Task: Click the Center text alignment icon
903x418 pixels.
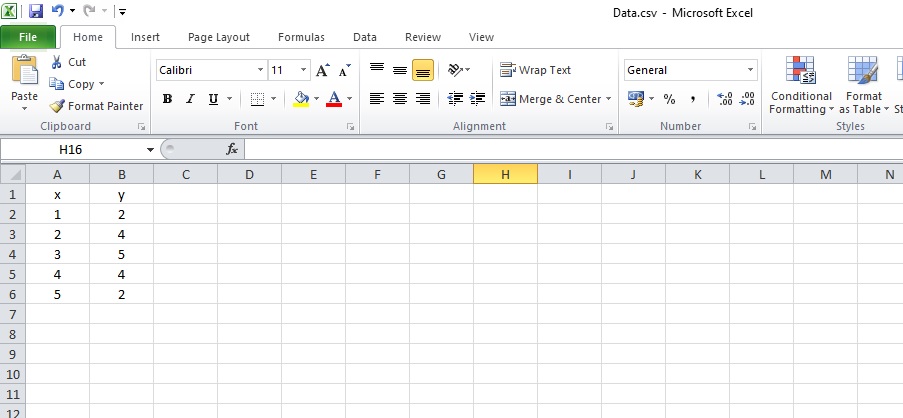Action: (x=400, y=99)
